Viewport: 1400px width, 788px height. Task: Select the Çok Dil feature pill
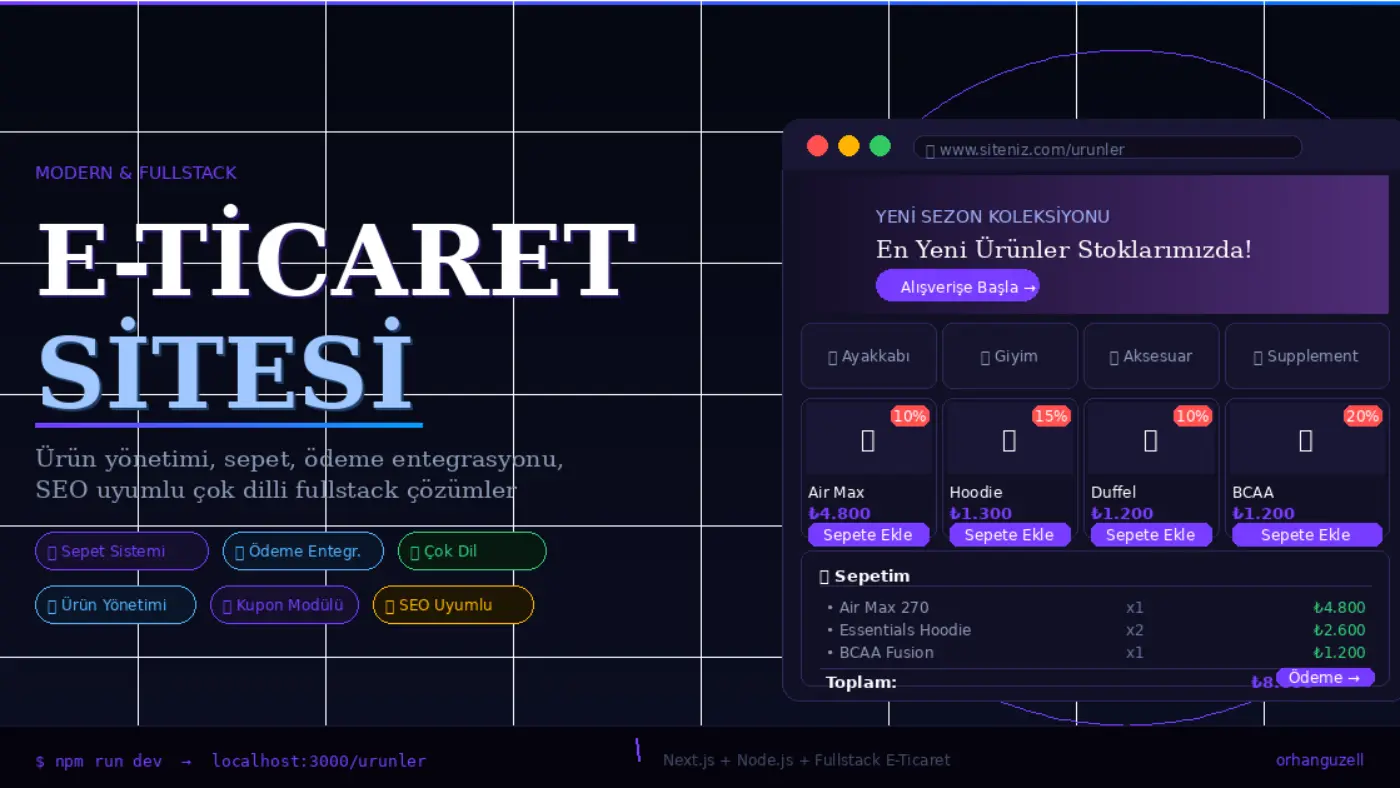472,551
